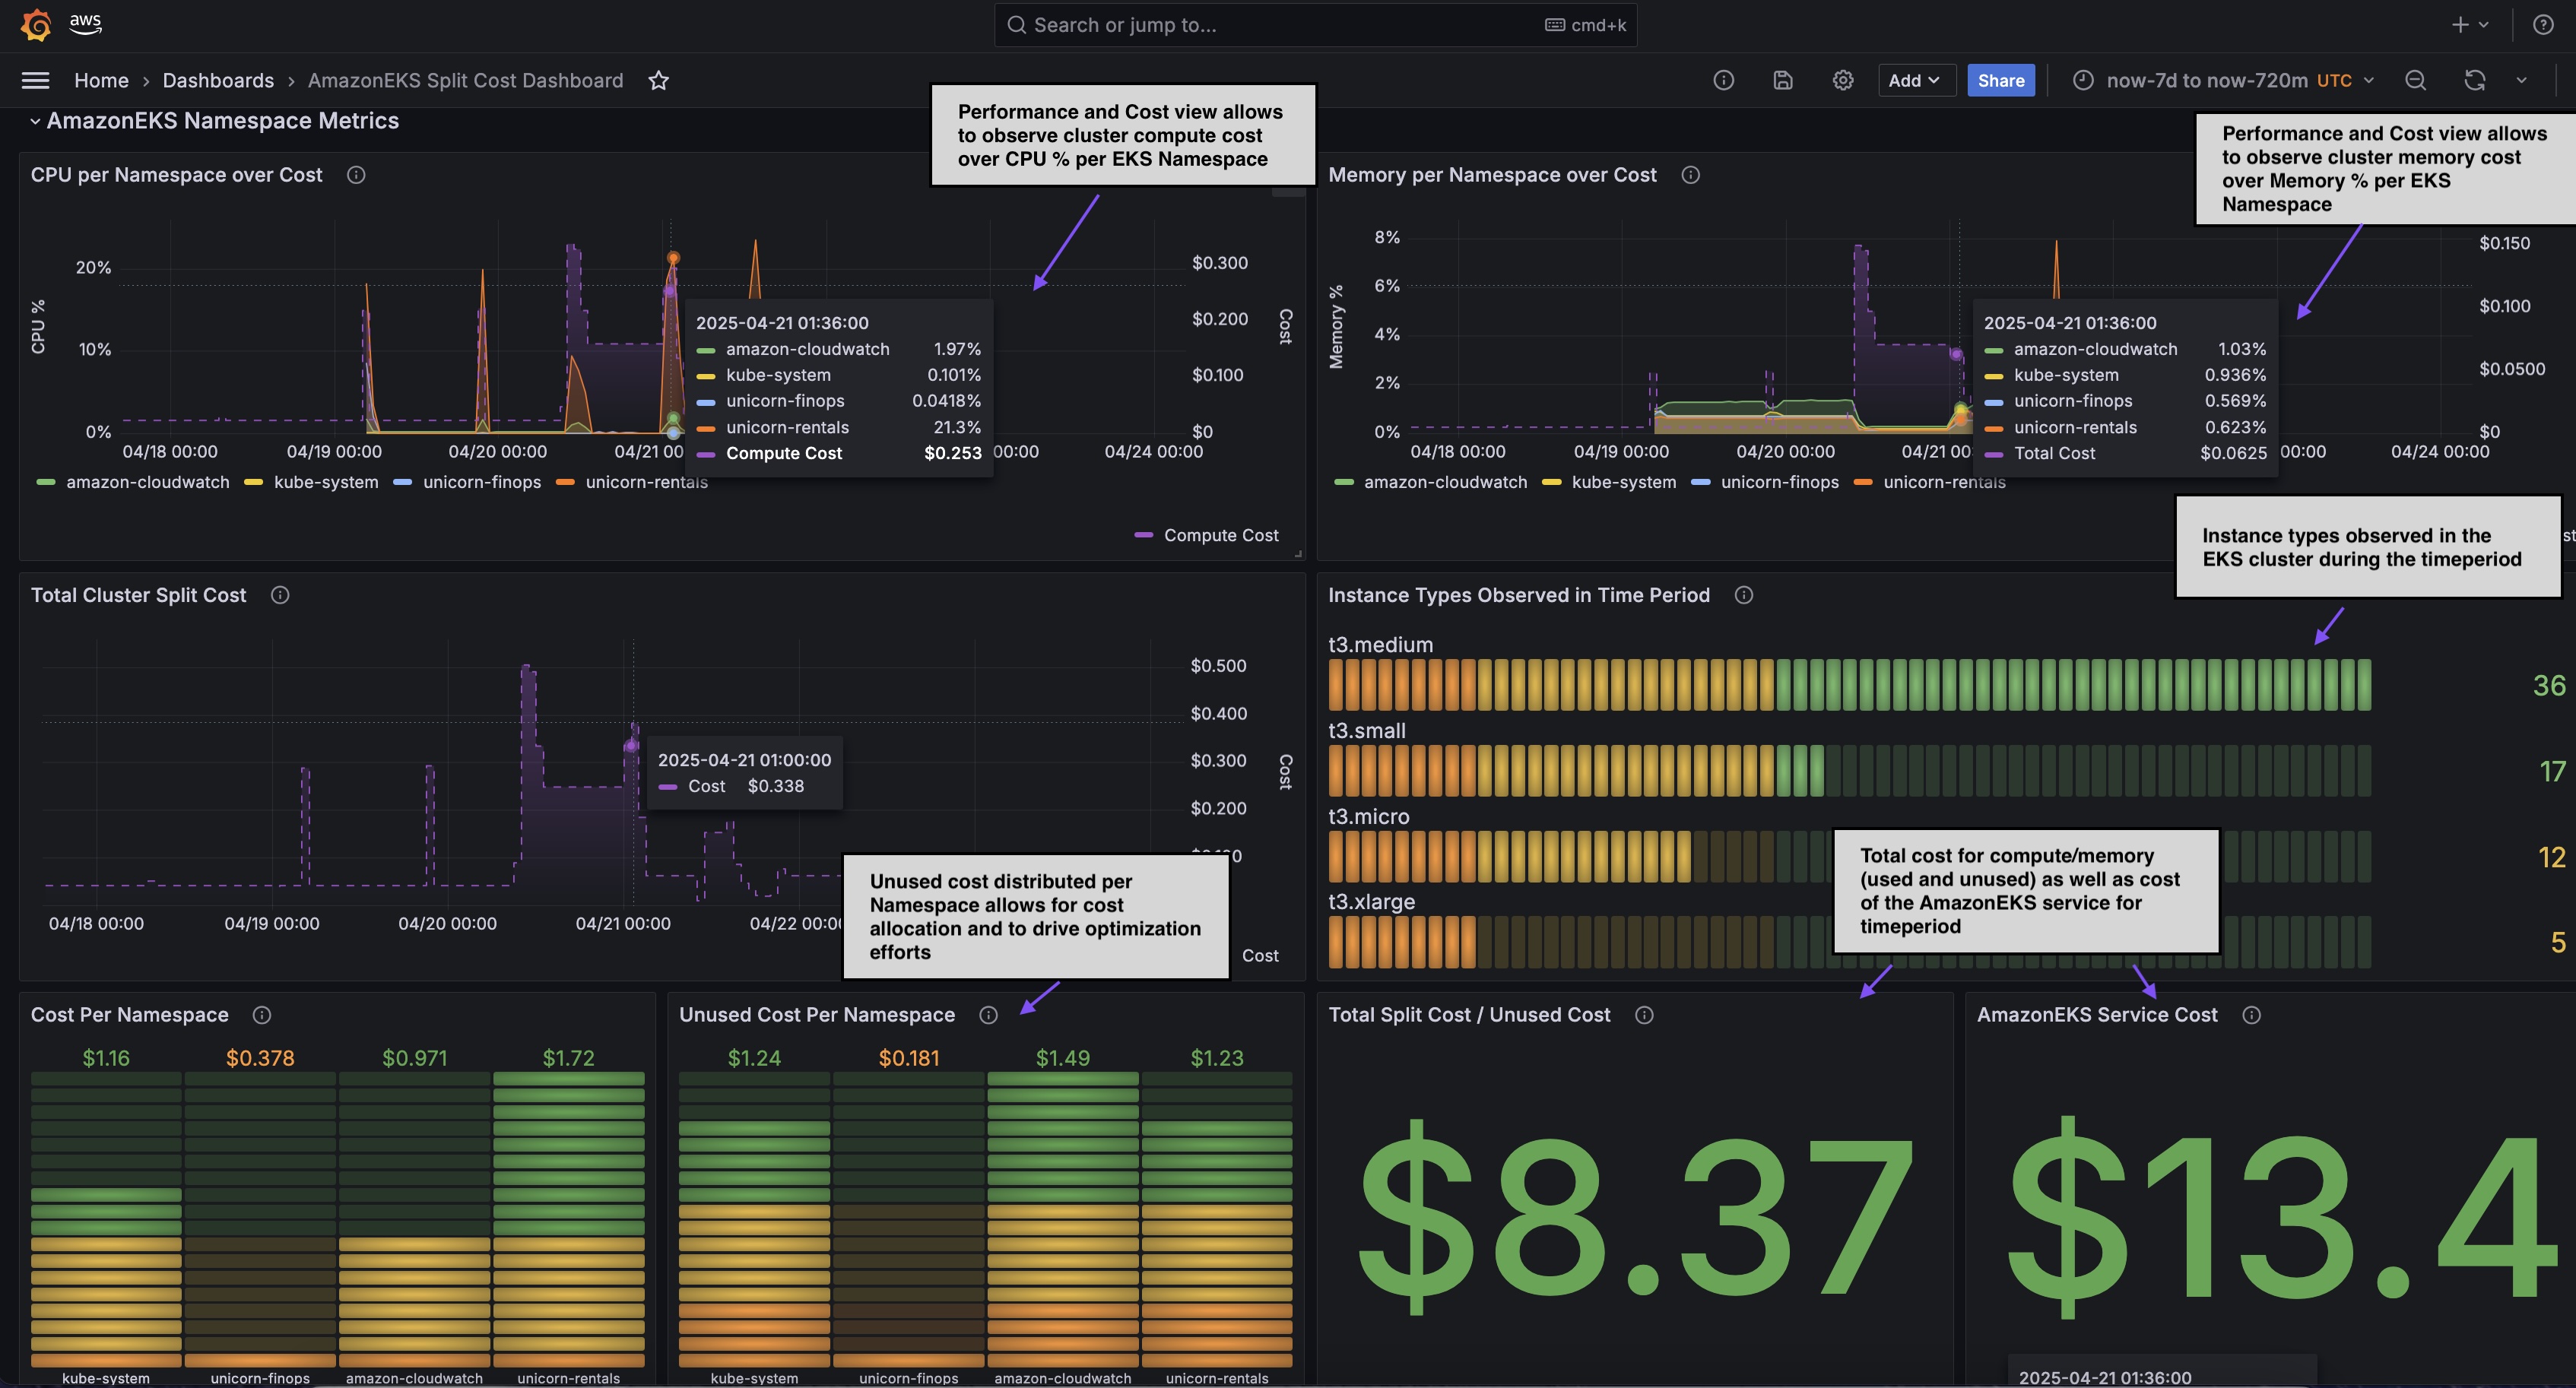2576x1388 pixels.
Task: Open the help question mark icon
Action: point(2543,25)
